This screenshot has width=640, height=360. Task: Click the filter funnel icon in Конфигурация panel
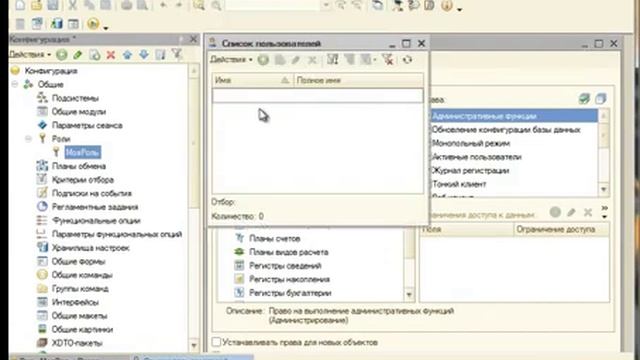point(177,54)
